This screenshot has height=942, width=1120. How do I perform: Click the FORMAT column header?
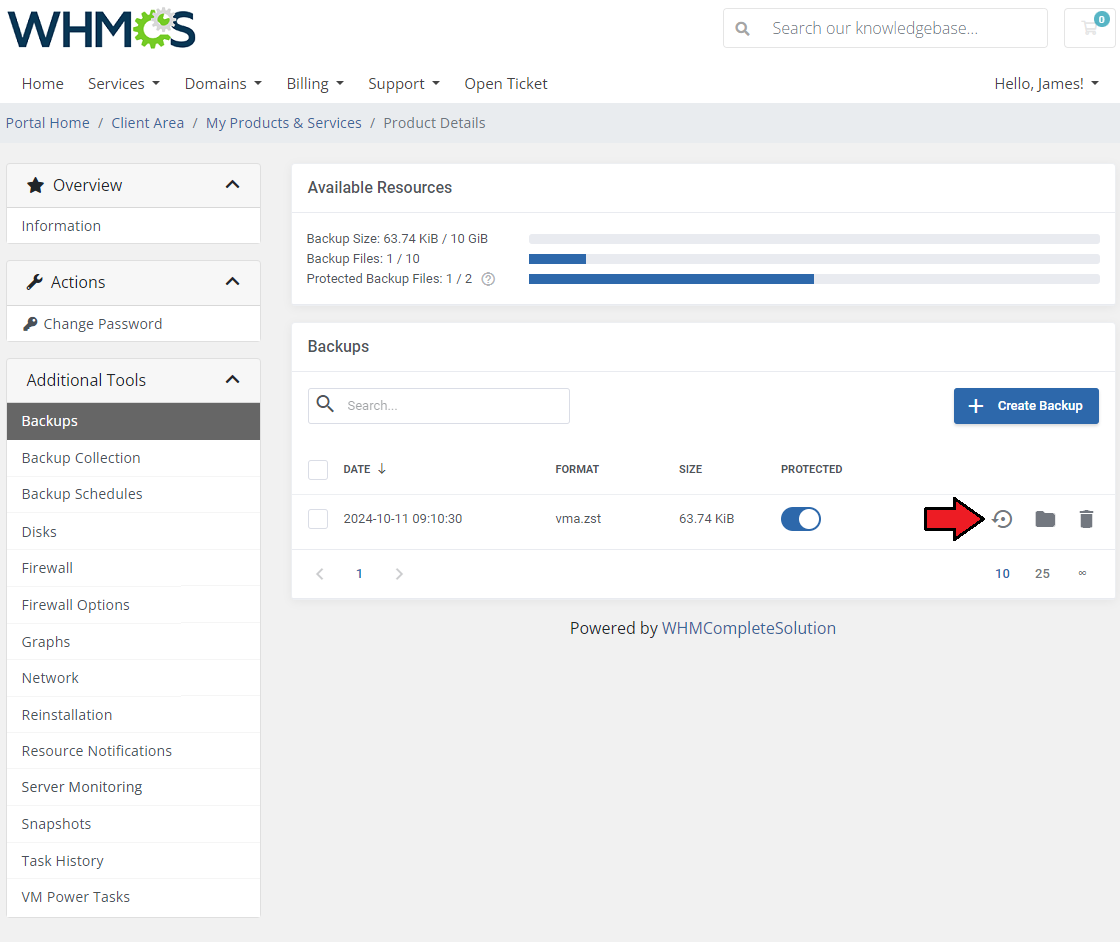pos(577,469)
